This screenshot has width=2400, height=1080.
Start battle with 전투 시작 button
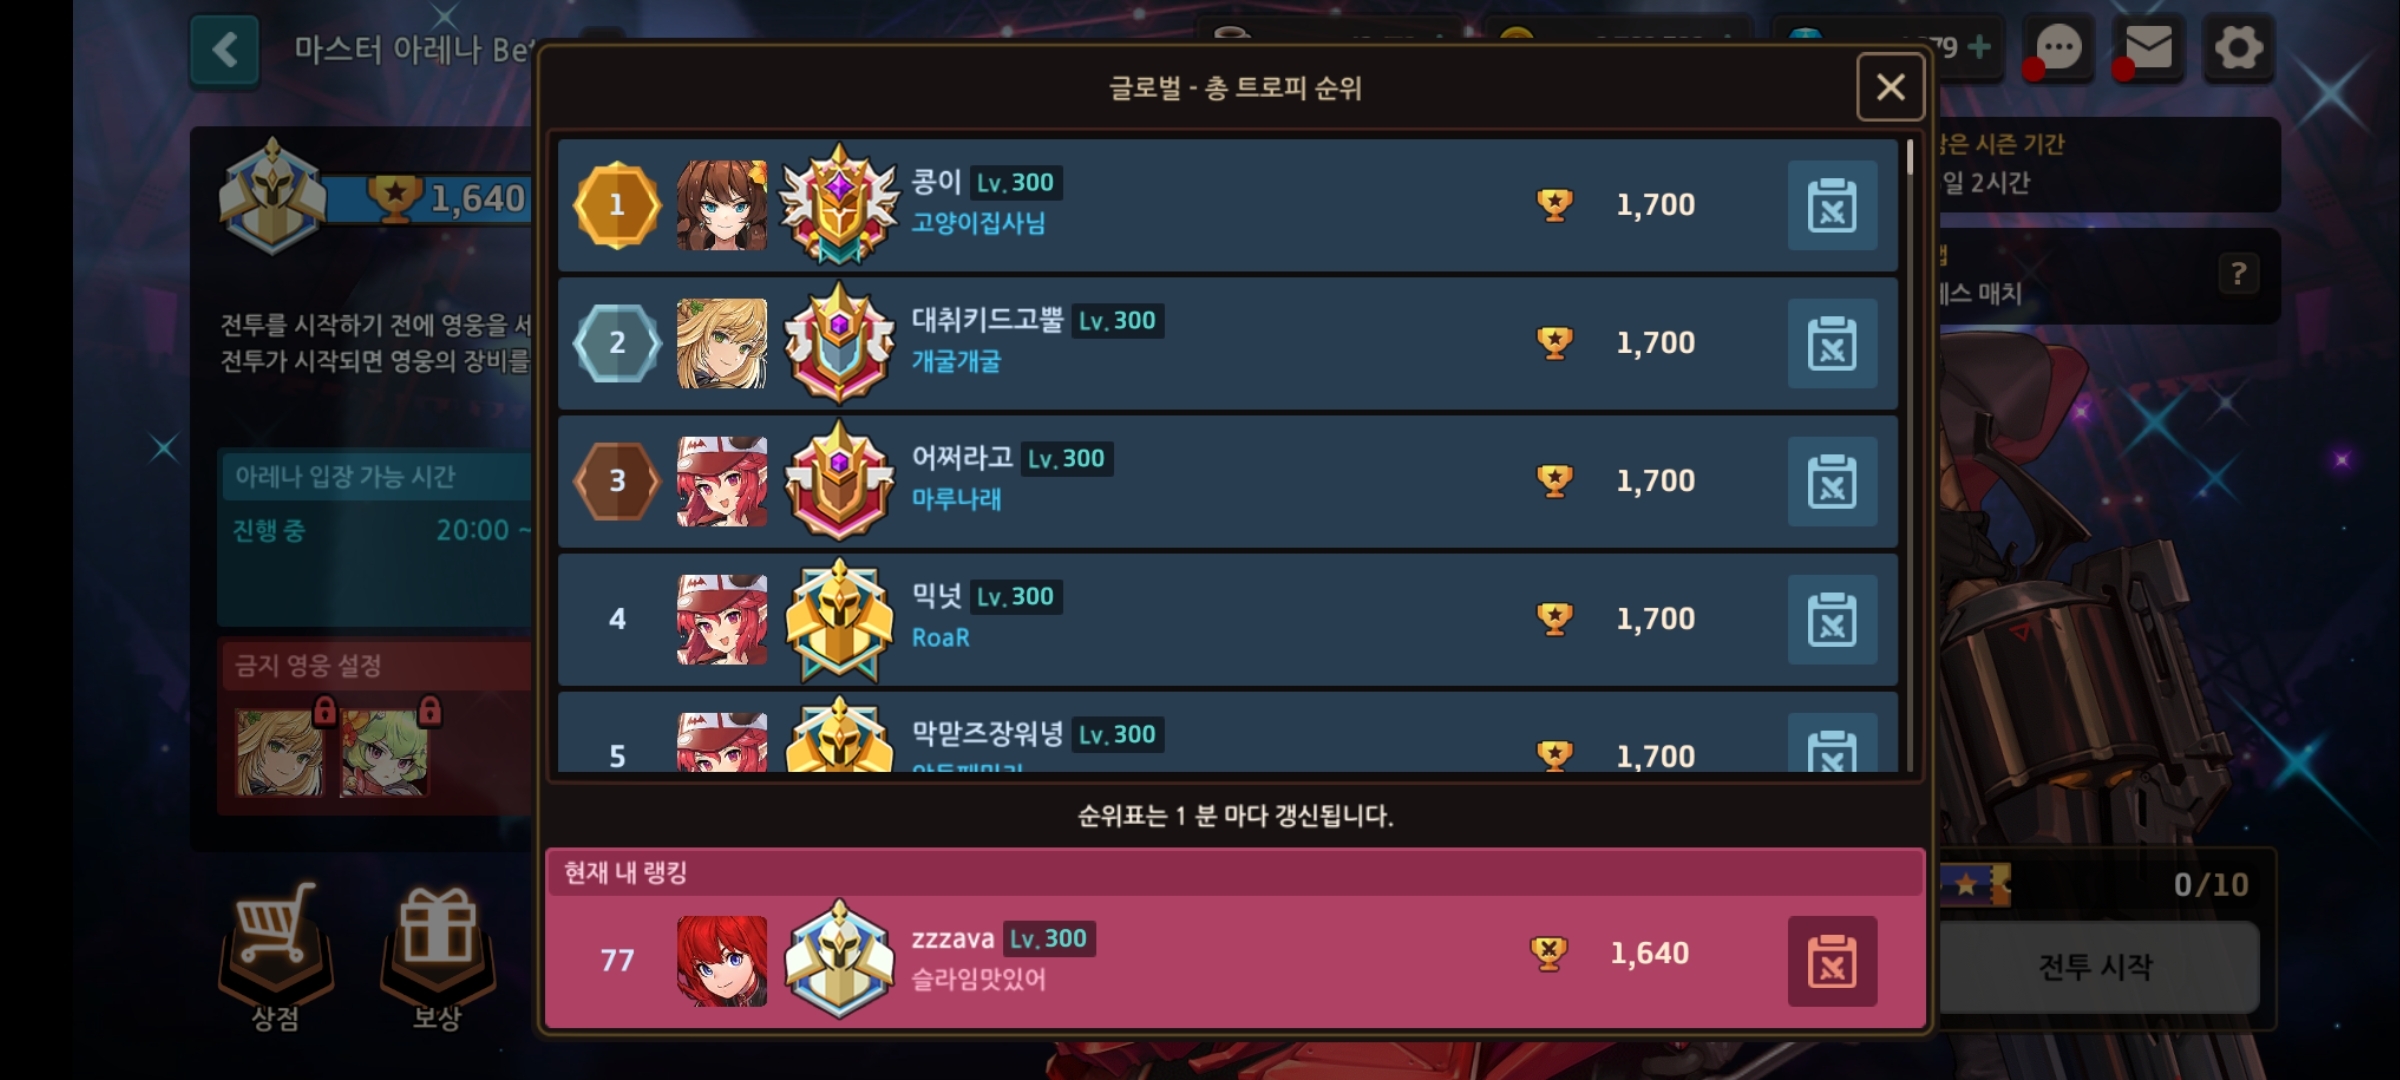click(2096, 966)
